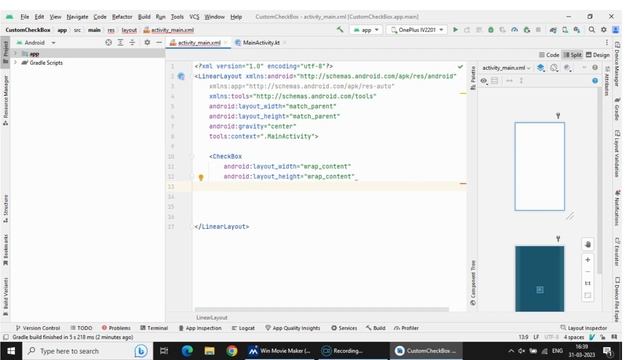Open the File menu

(x=24, y=17)
